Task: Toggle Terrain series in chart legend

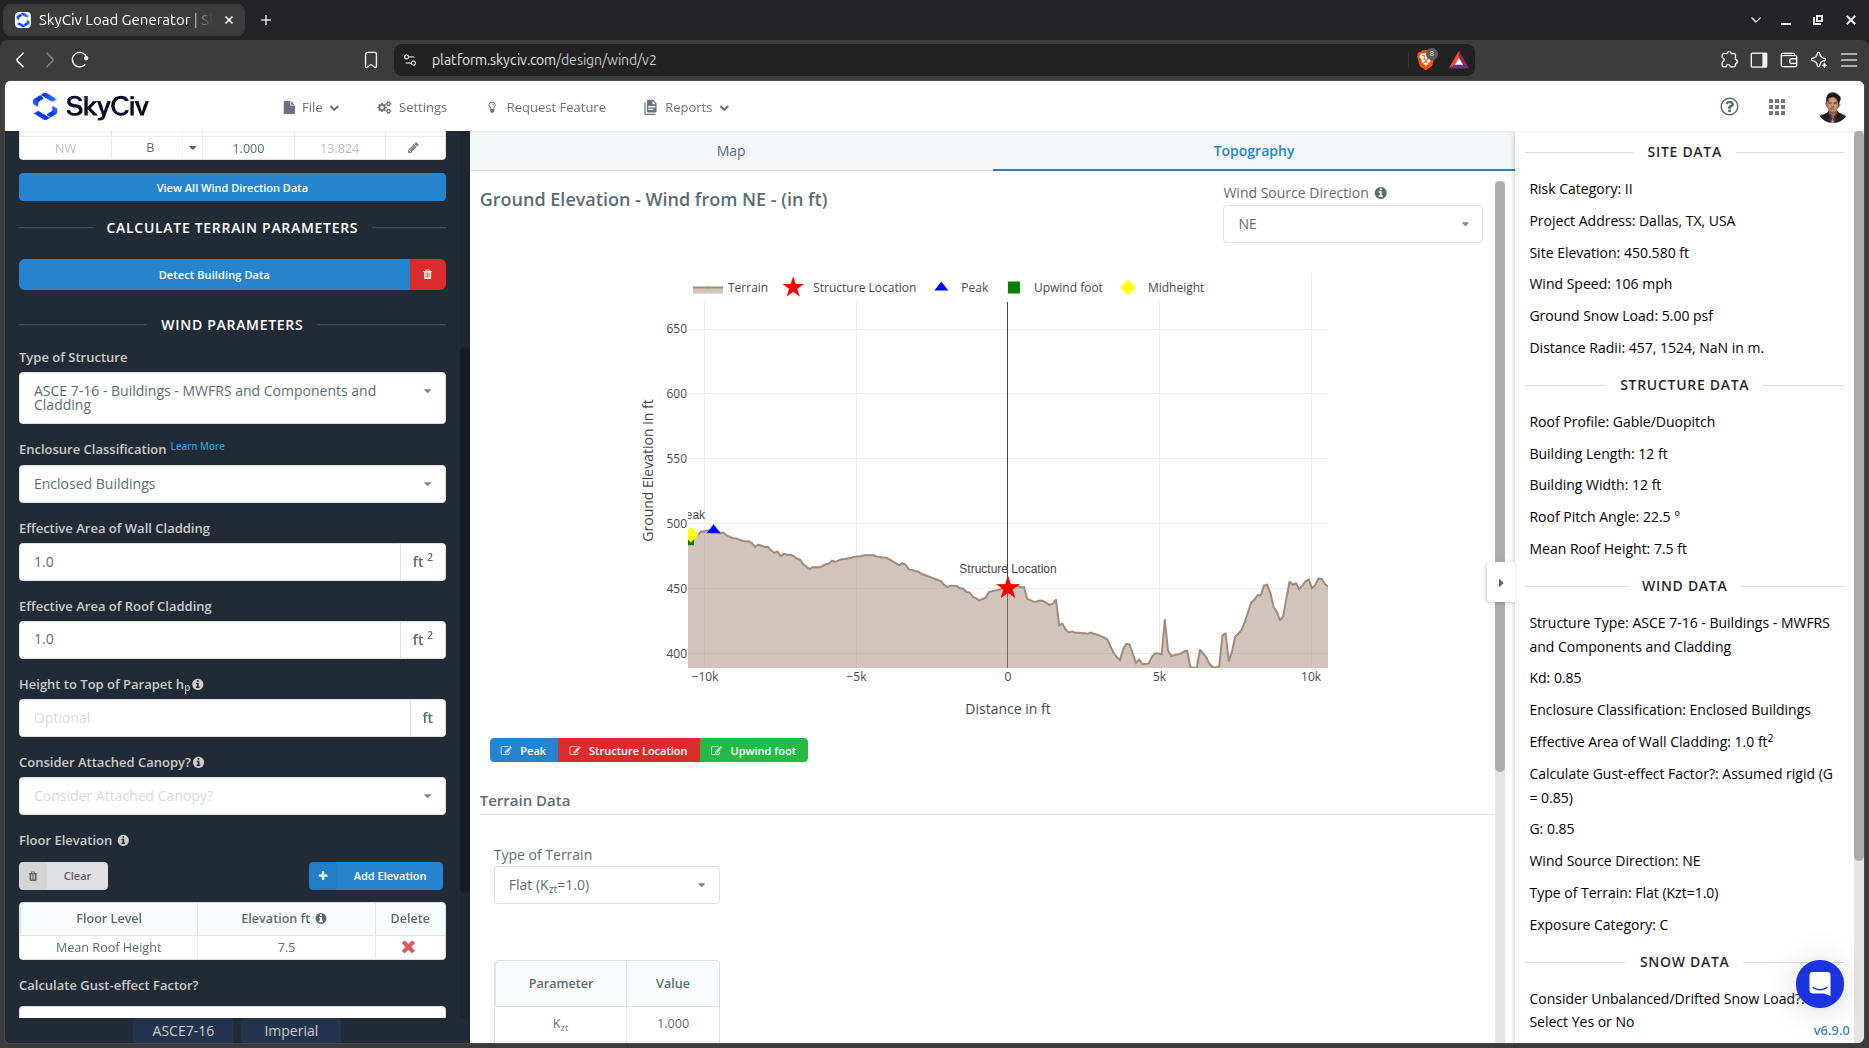Action: pyautogui.click(x=730, y=288)
